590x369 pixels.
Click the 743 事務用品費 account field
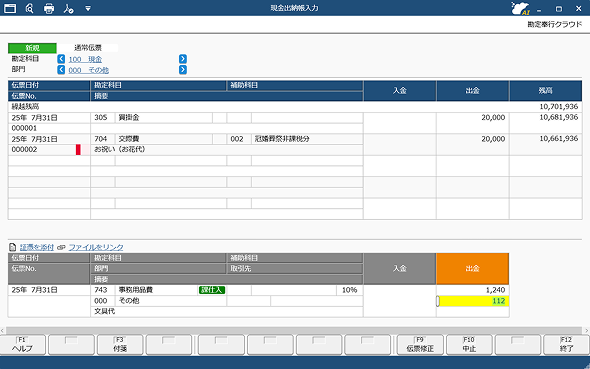click(144, 290)
